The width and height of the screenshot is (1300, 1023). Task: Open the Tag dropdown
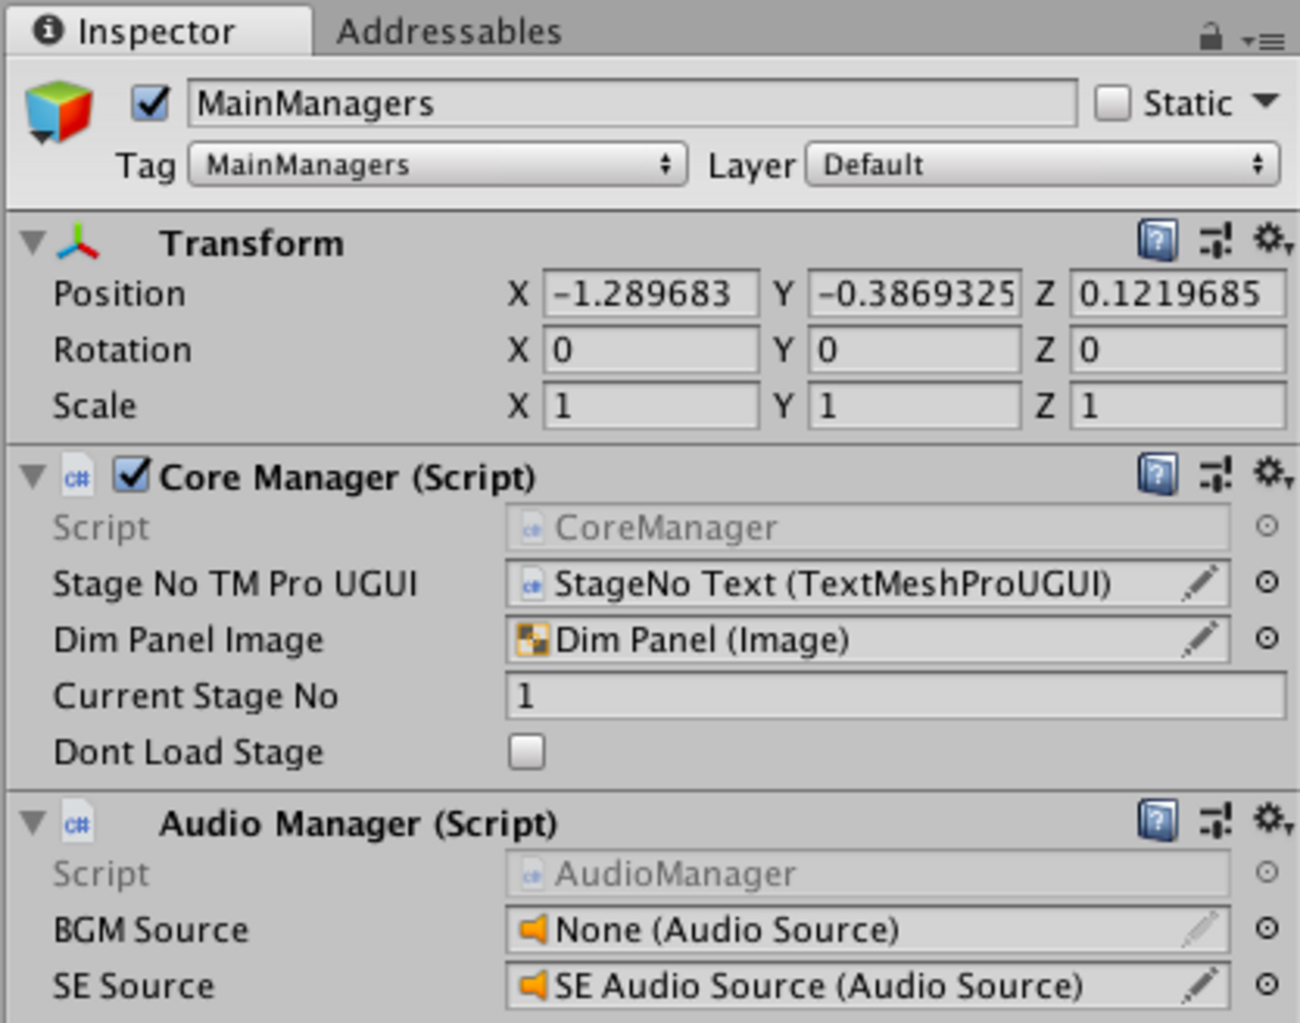coord(437,165)
